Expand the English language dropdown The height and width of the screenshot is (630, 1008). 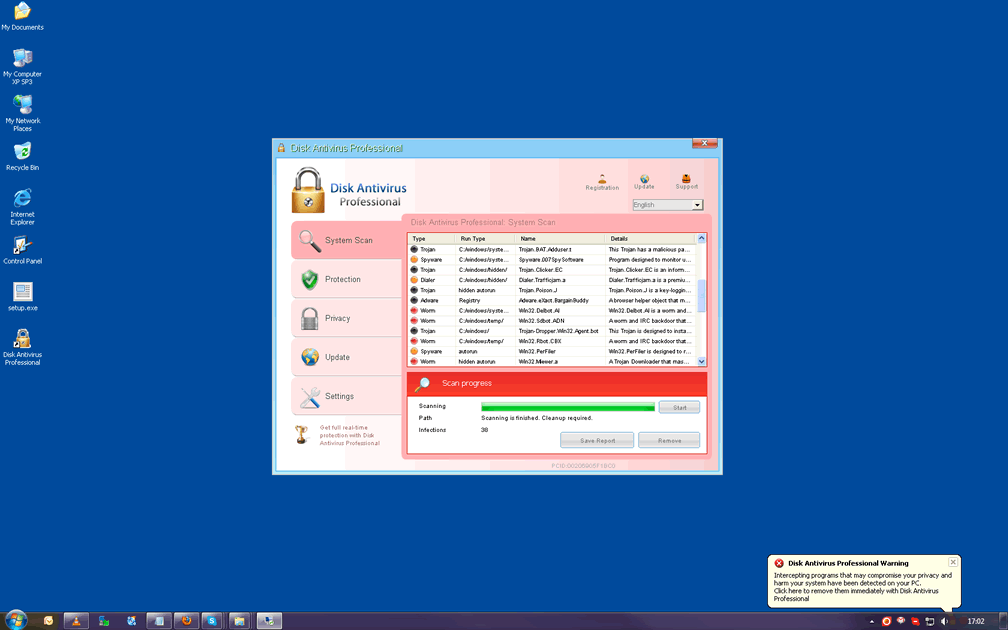(697, 205)
